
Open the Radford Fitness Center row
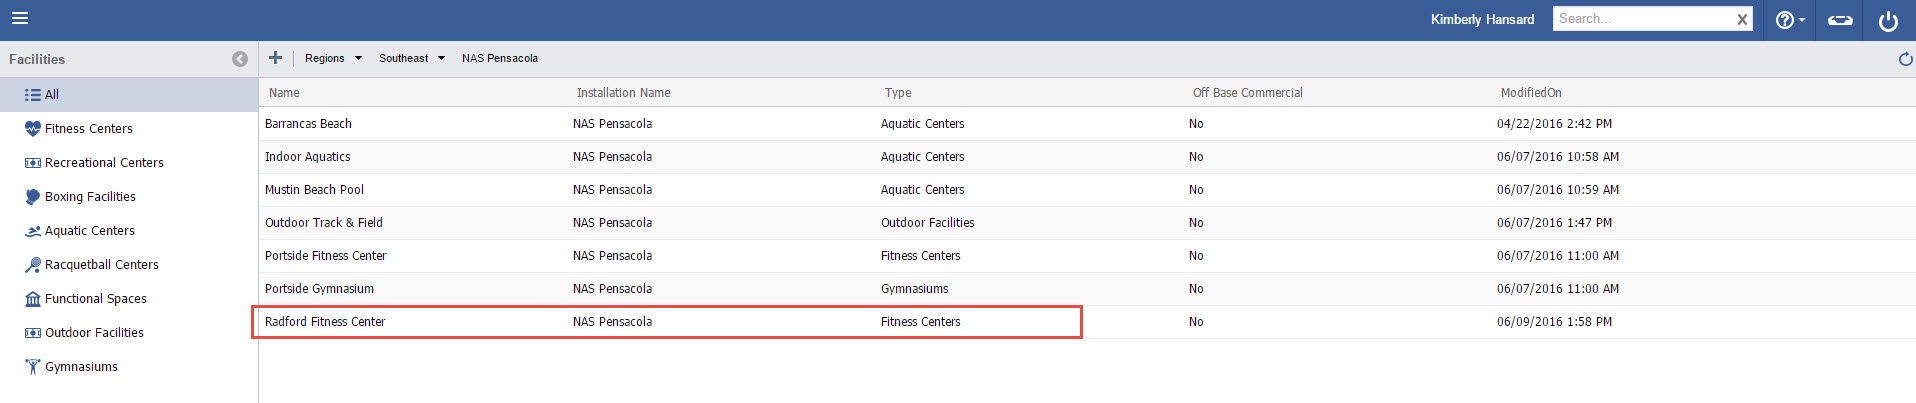pyautogui.click(x=325, y=322)
